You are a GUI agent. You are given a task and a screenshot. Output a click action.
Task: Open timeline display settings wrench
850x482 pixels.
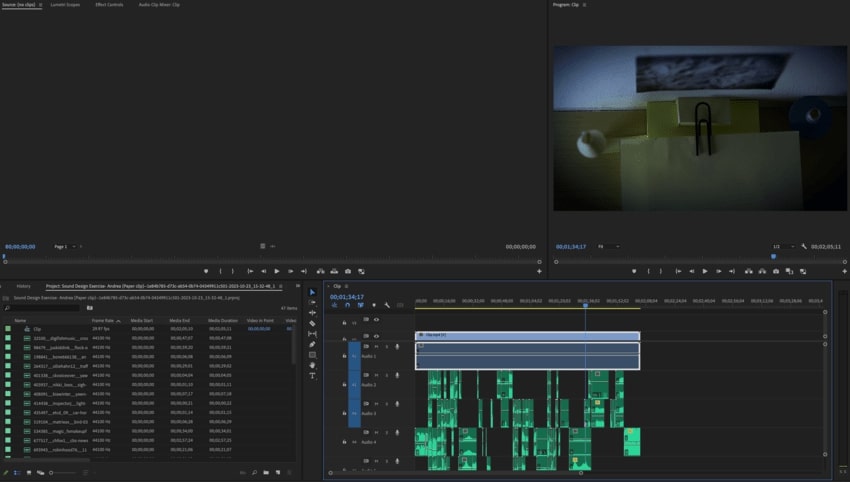(x=387, y=305)
